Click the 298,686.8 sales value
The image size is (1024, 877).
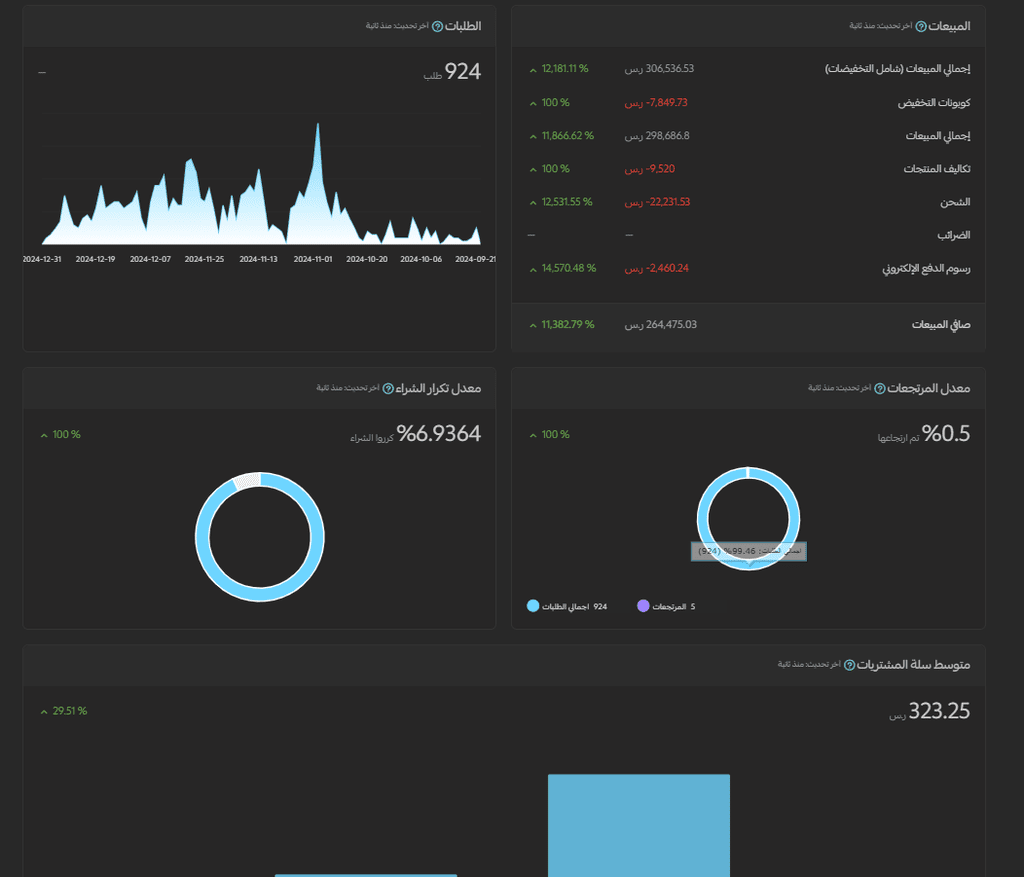pos(657,136)
